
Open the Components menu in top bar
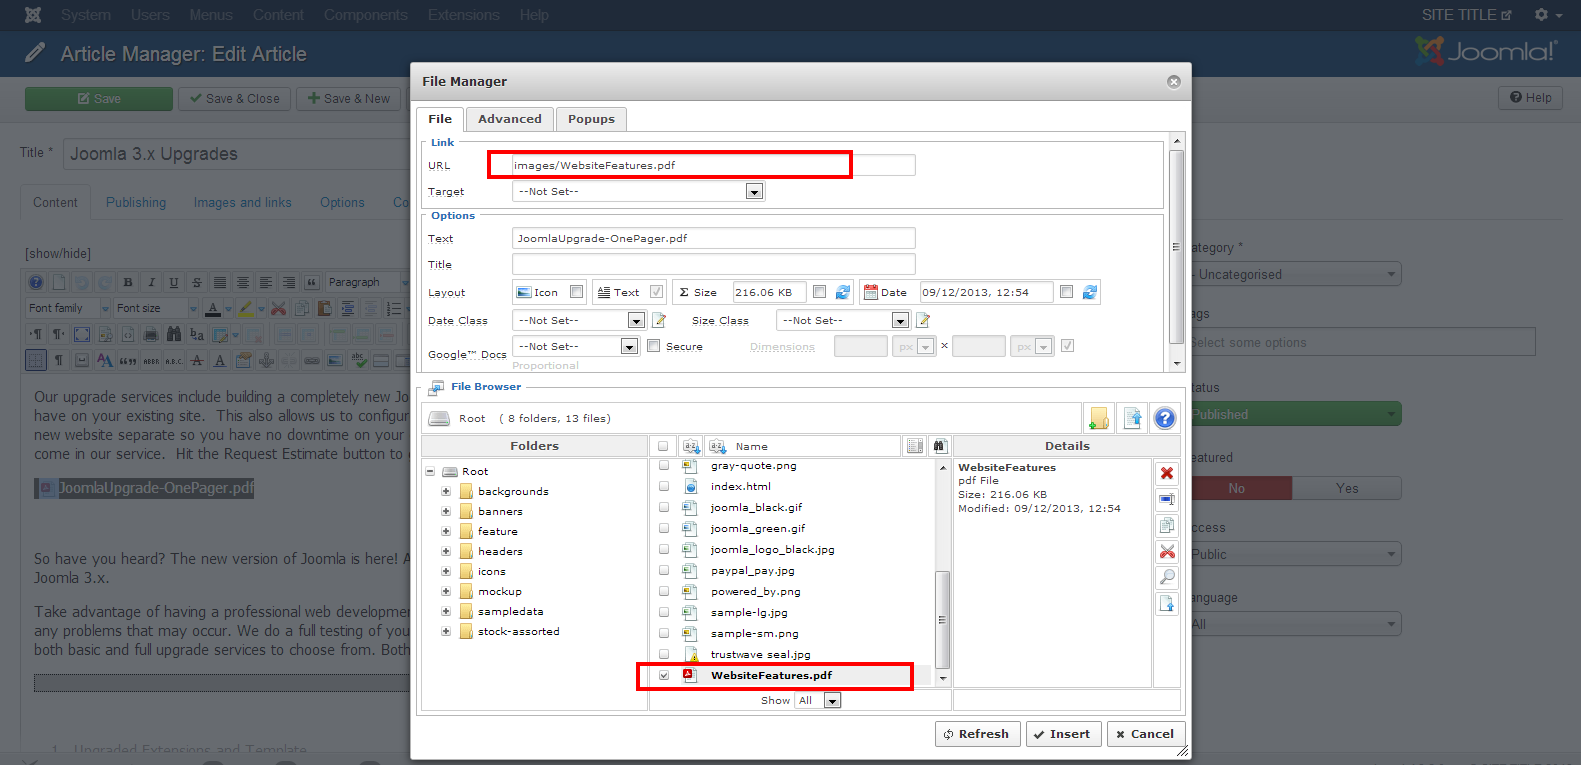tap(366, 15)
